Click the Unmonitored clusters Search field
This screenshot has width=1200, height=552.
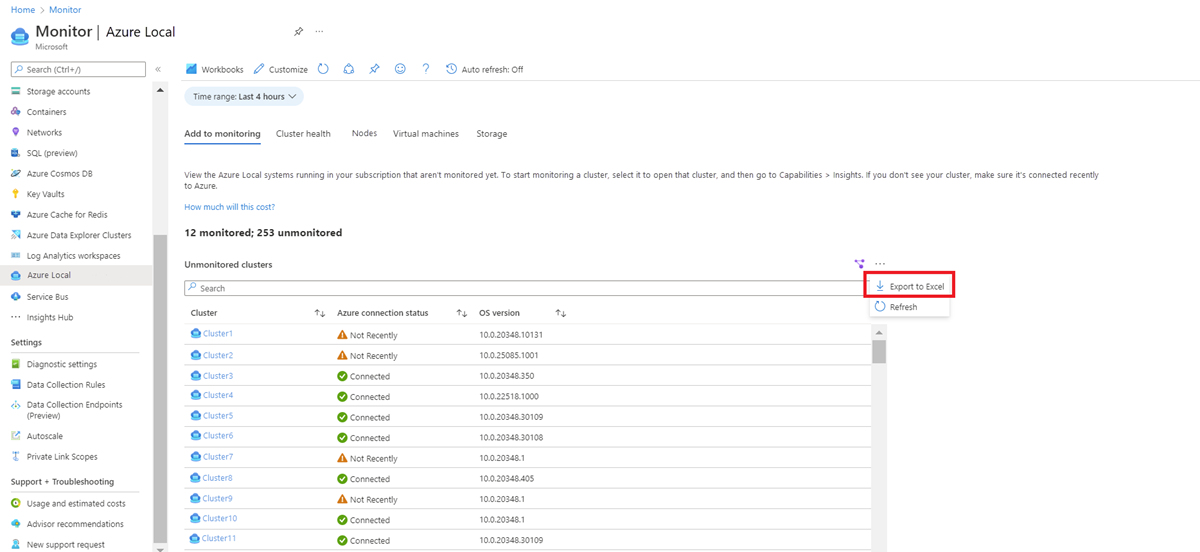(x=528, y=288)
